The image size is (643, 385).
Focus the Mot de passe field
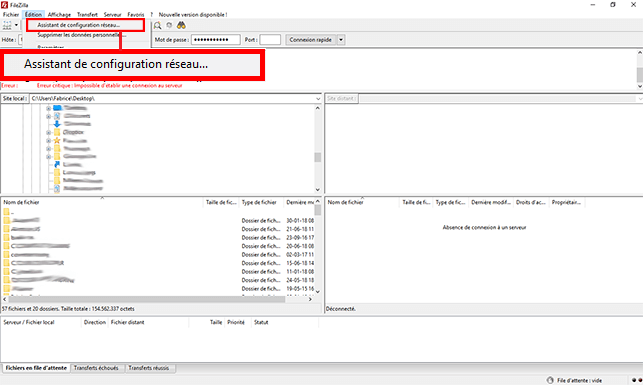coord(216,40)
